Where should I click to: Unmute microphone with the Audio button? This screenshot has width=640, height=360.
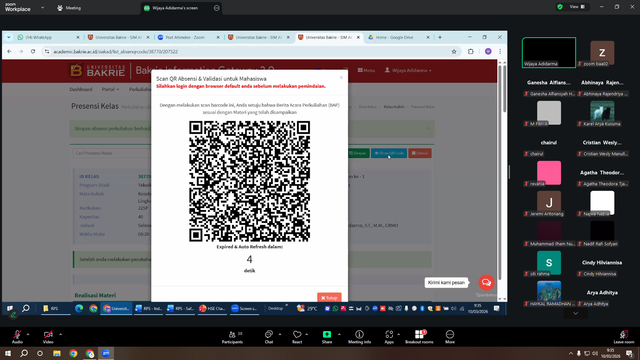tap(17, 337)
